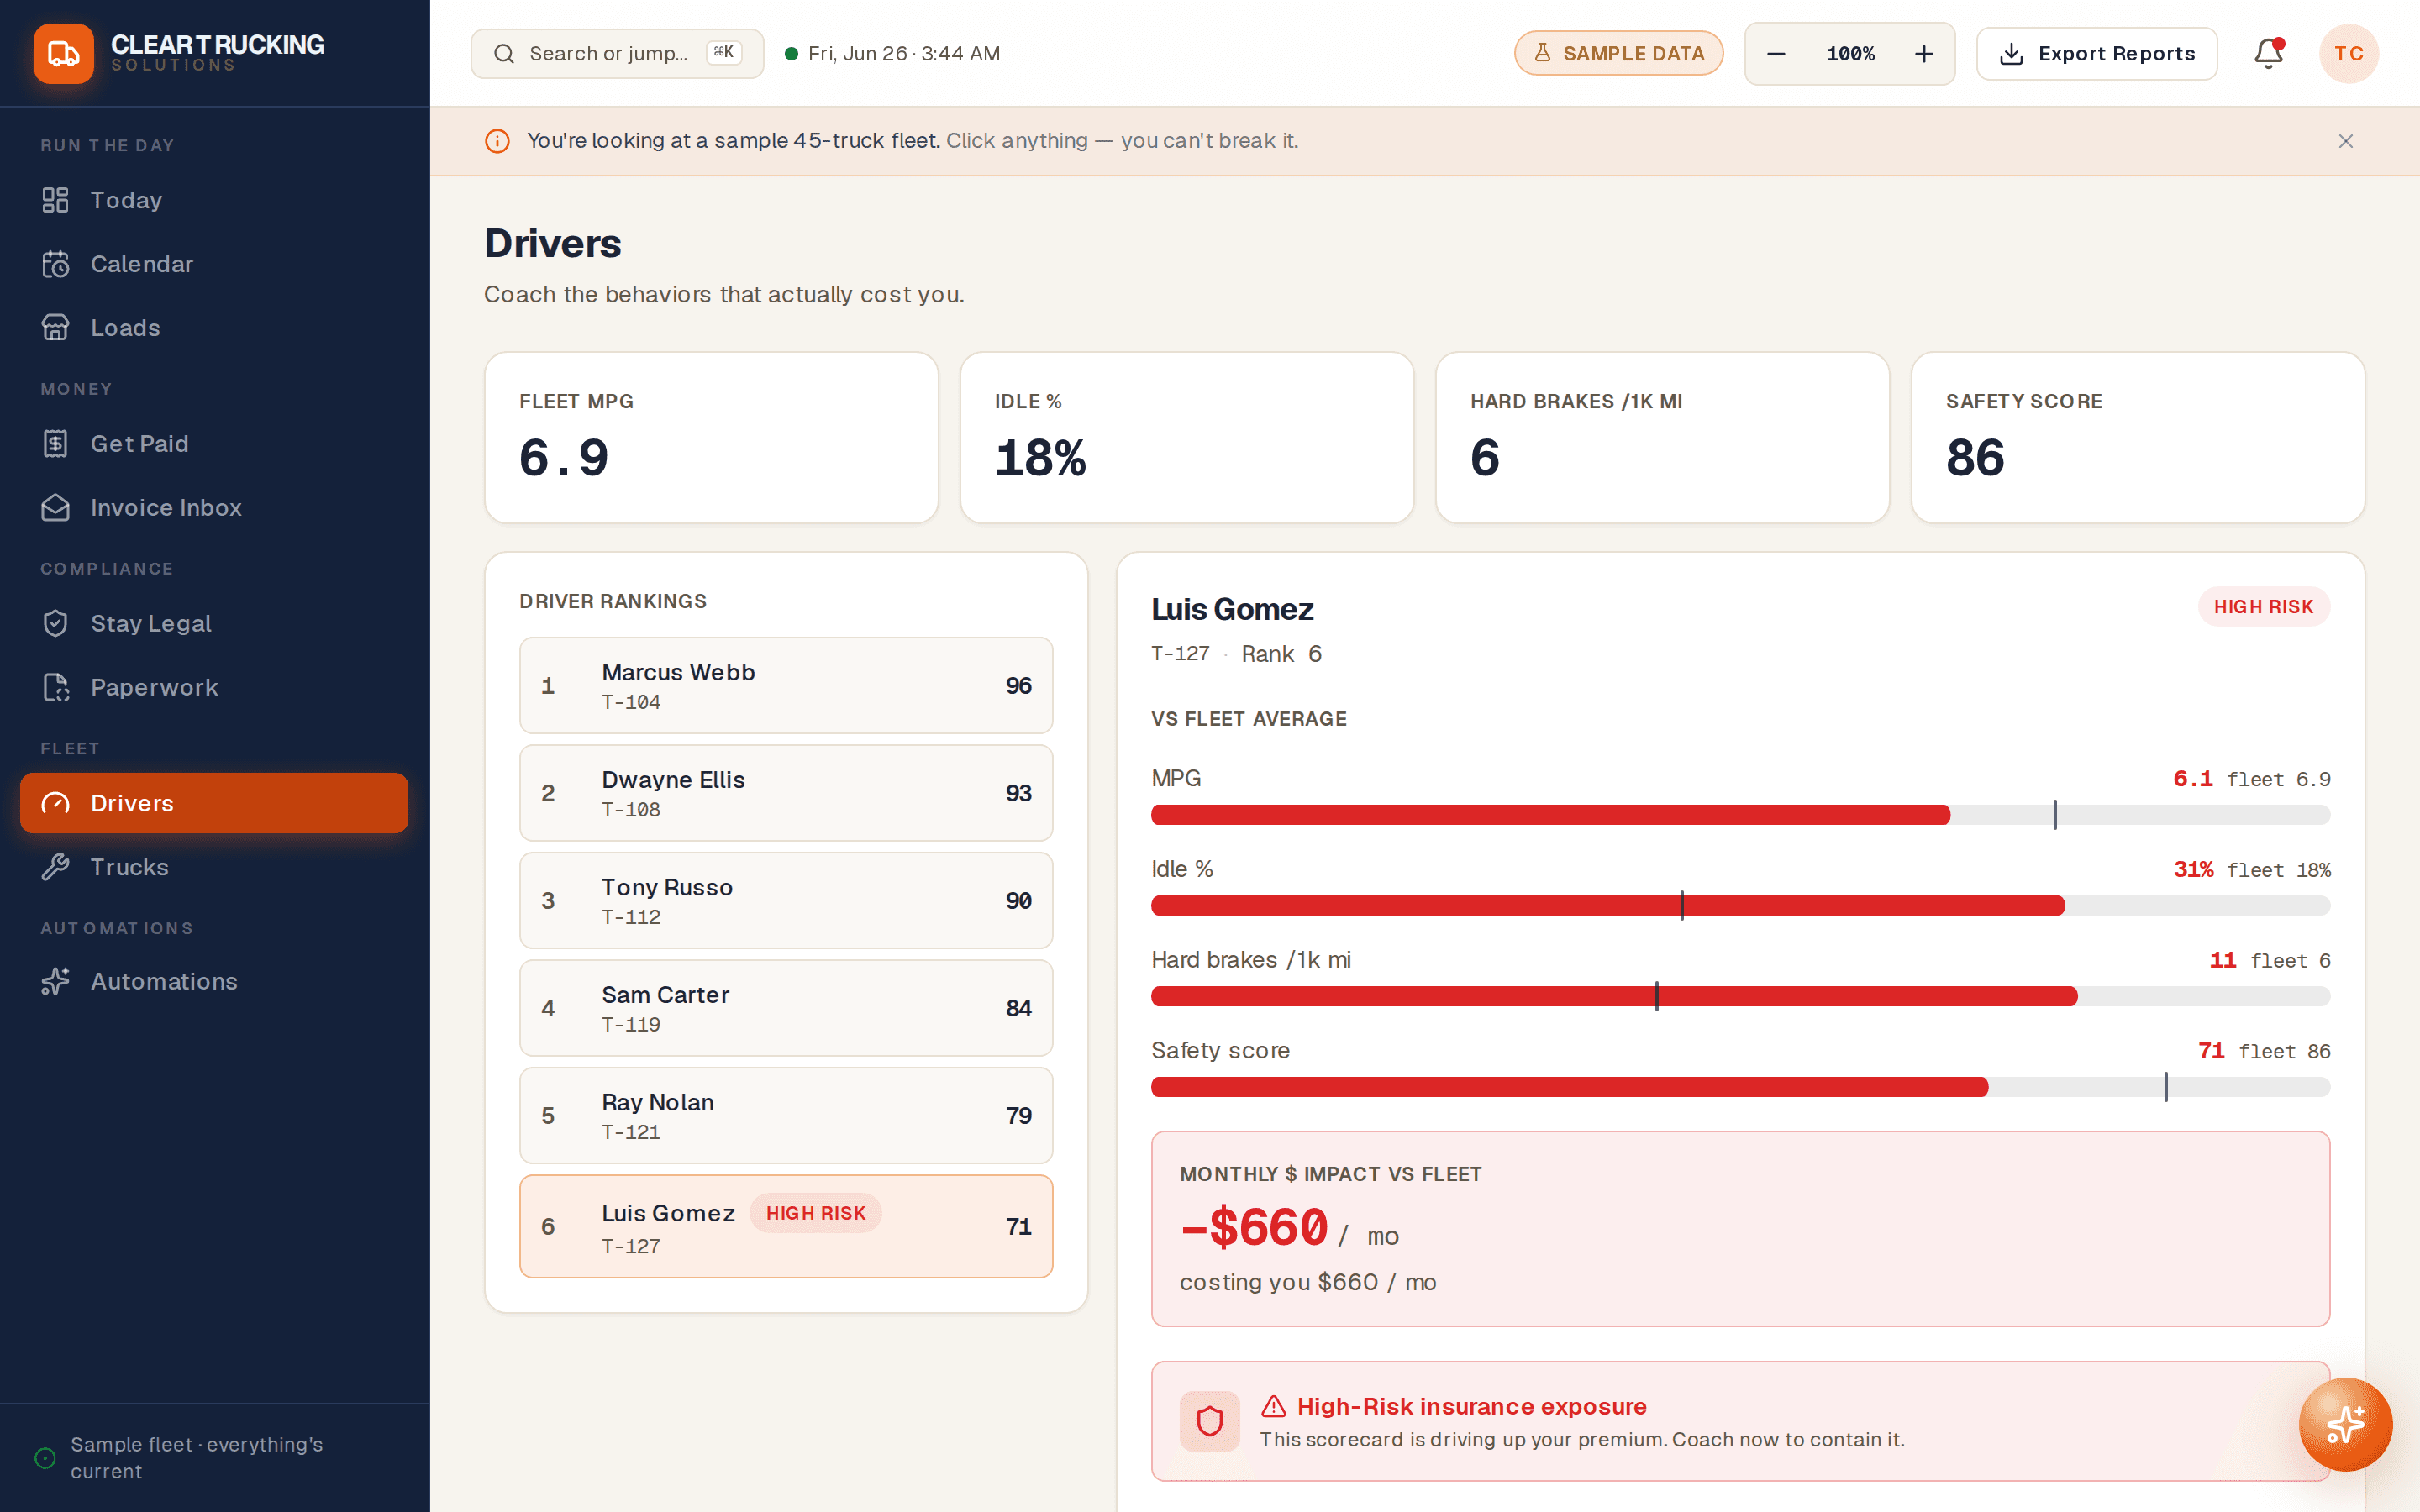Open the Safety Score stat card
The image size is (2420, 1512).
(x=2138, y=437)
